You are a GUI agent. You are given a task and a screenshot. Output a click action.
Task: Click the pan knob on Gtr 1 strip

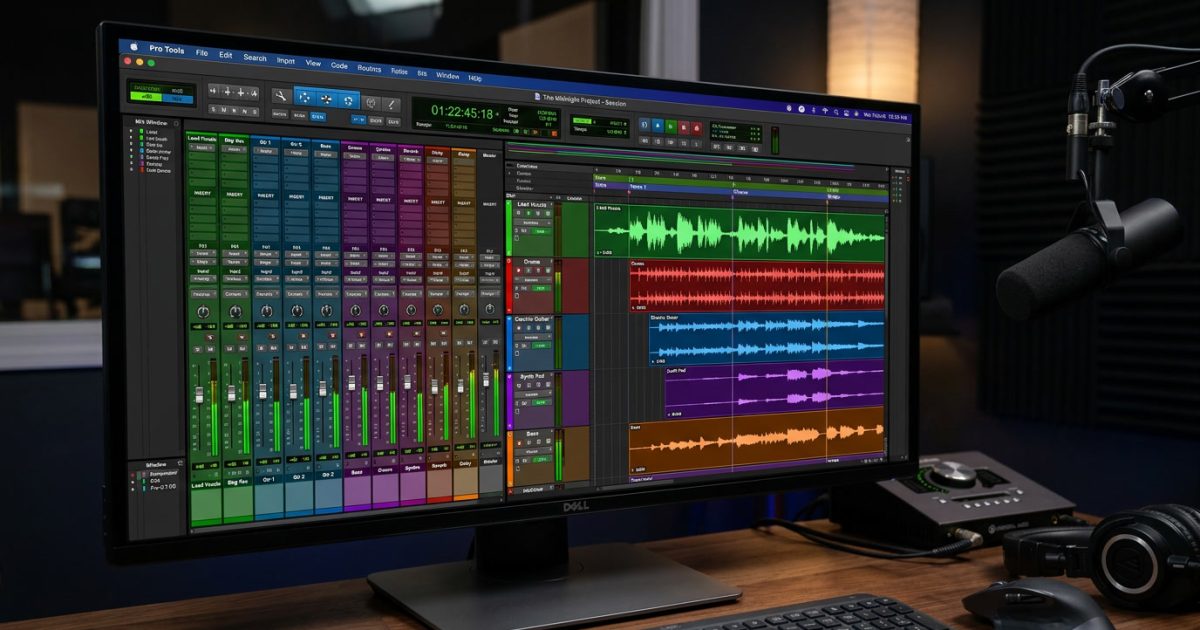(266, 311)
